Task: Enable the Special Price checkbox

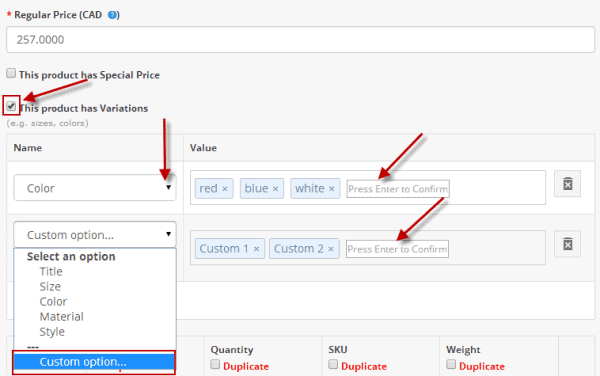Action: pos(11,73)
